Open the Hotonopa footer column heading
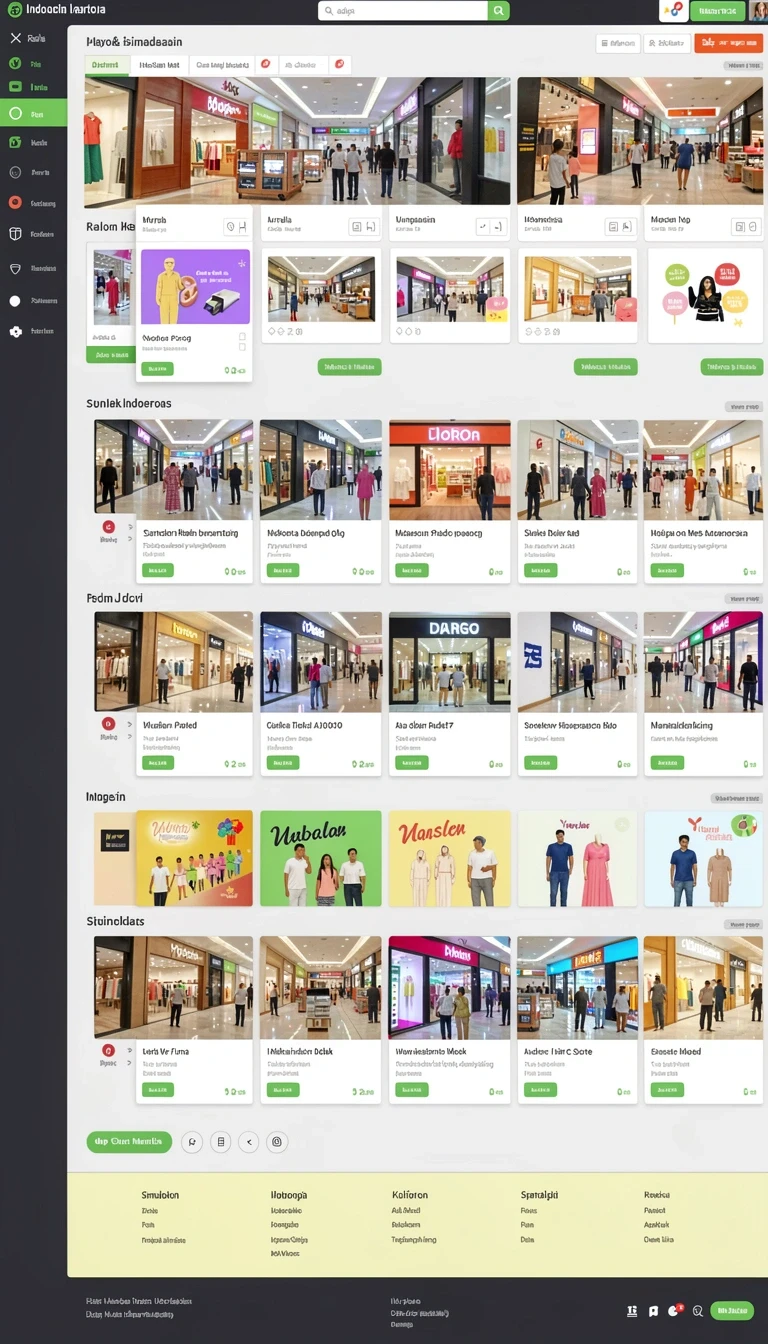 tap(289, 1195)
